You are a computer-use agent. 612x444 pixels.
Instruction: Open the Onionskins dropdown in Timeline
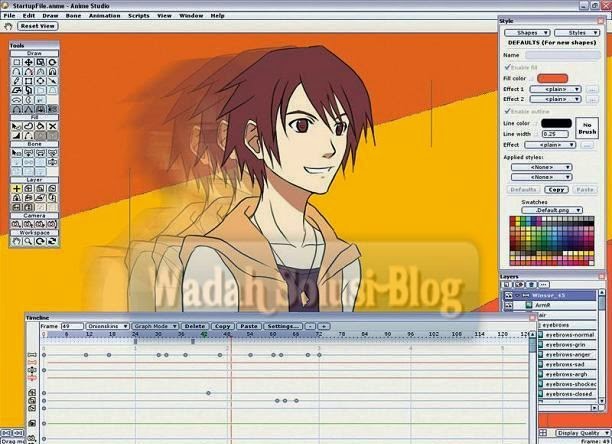coord(107,326)
